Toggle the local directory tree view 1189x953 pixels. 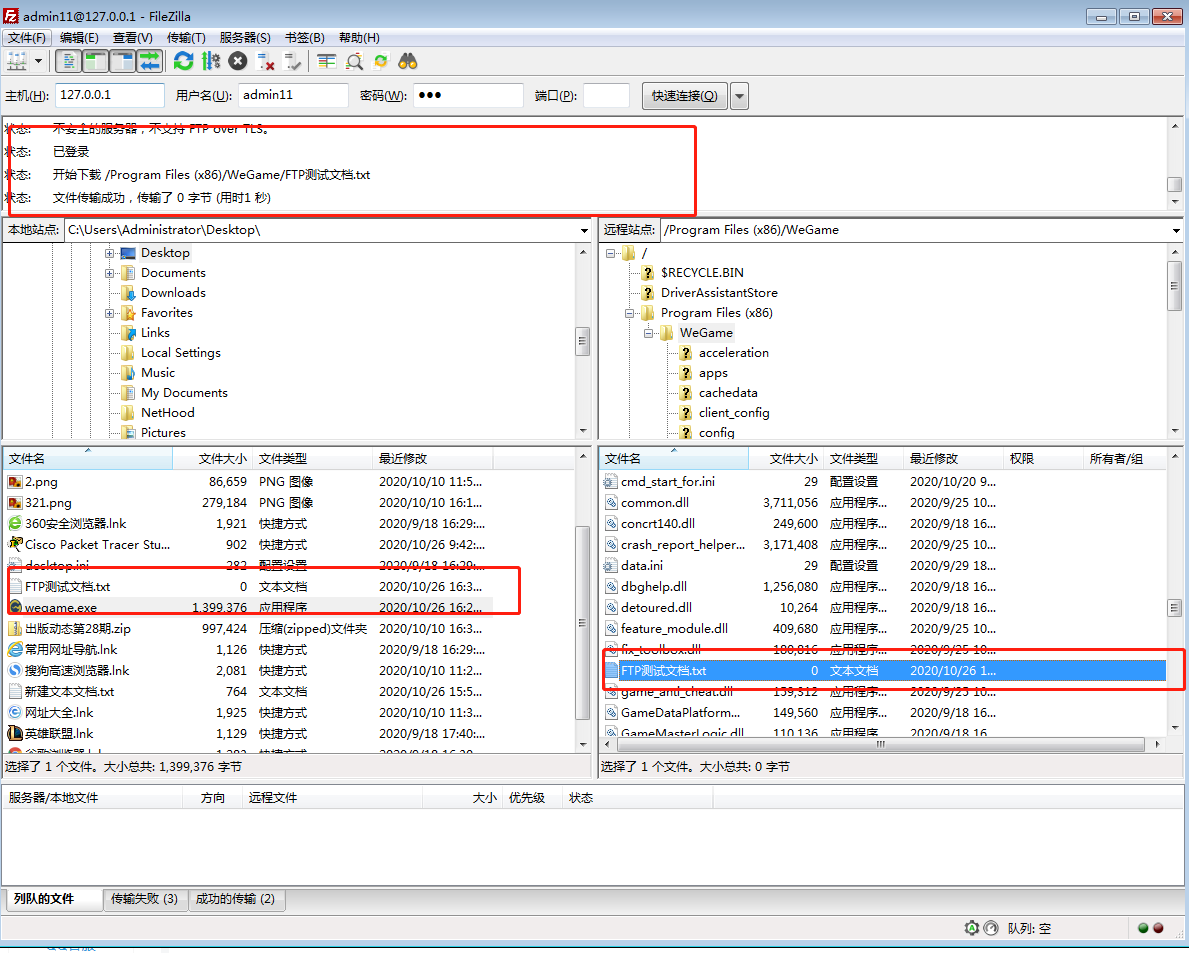(x=95, y=61)
